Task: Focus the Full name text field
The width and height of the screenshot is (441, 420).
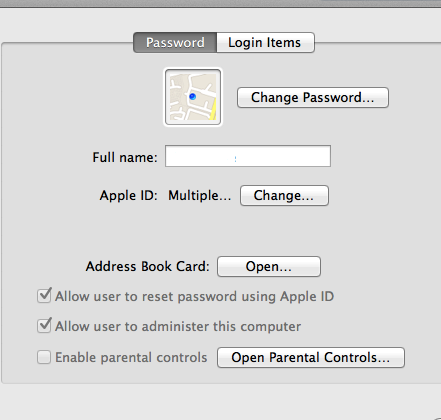Action: coord(248,156)
